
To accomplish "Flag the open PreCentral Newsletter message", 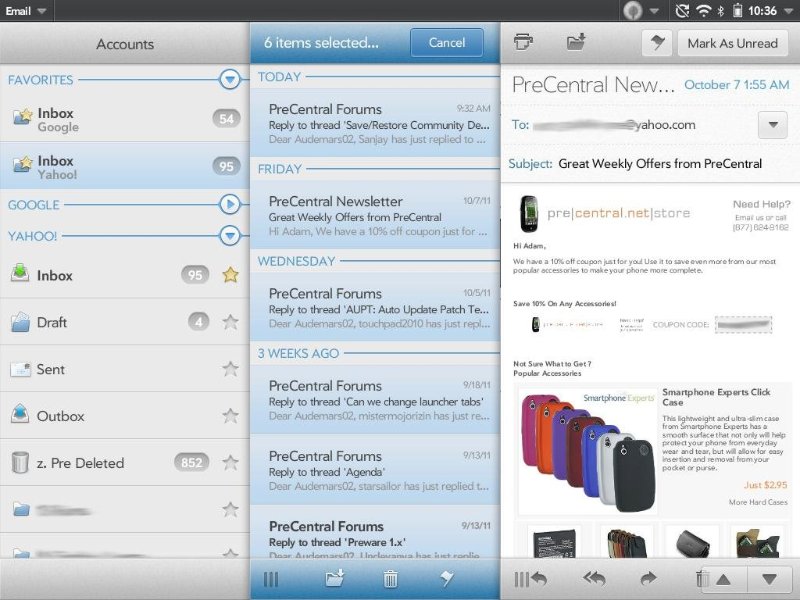I will 657,43.
